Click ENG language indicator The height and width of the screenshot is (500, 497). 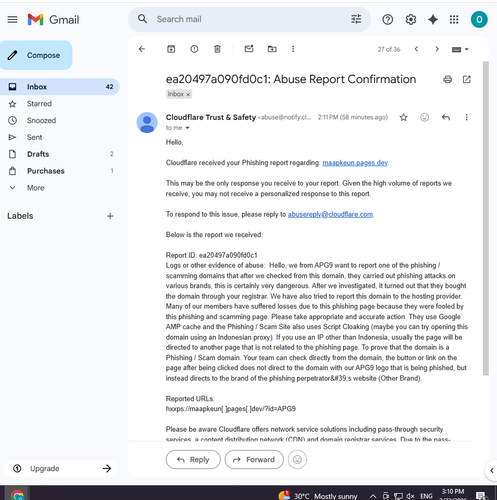click(426, 496)
